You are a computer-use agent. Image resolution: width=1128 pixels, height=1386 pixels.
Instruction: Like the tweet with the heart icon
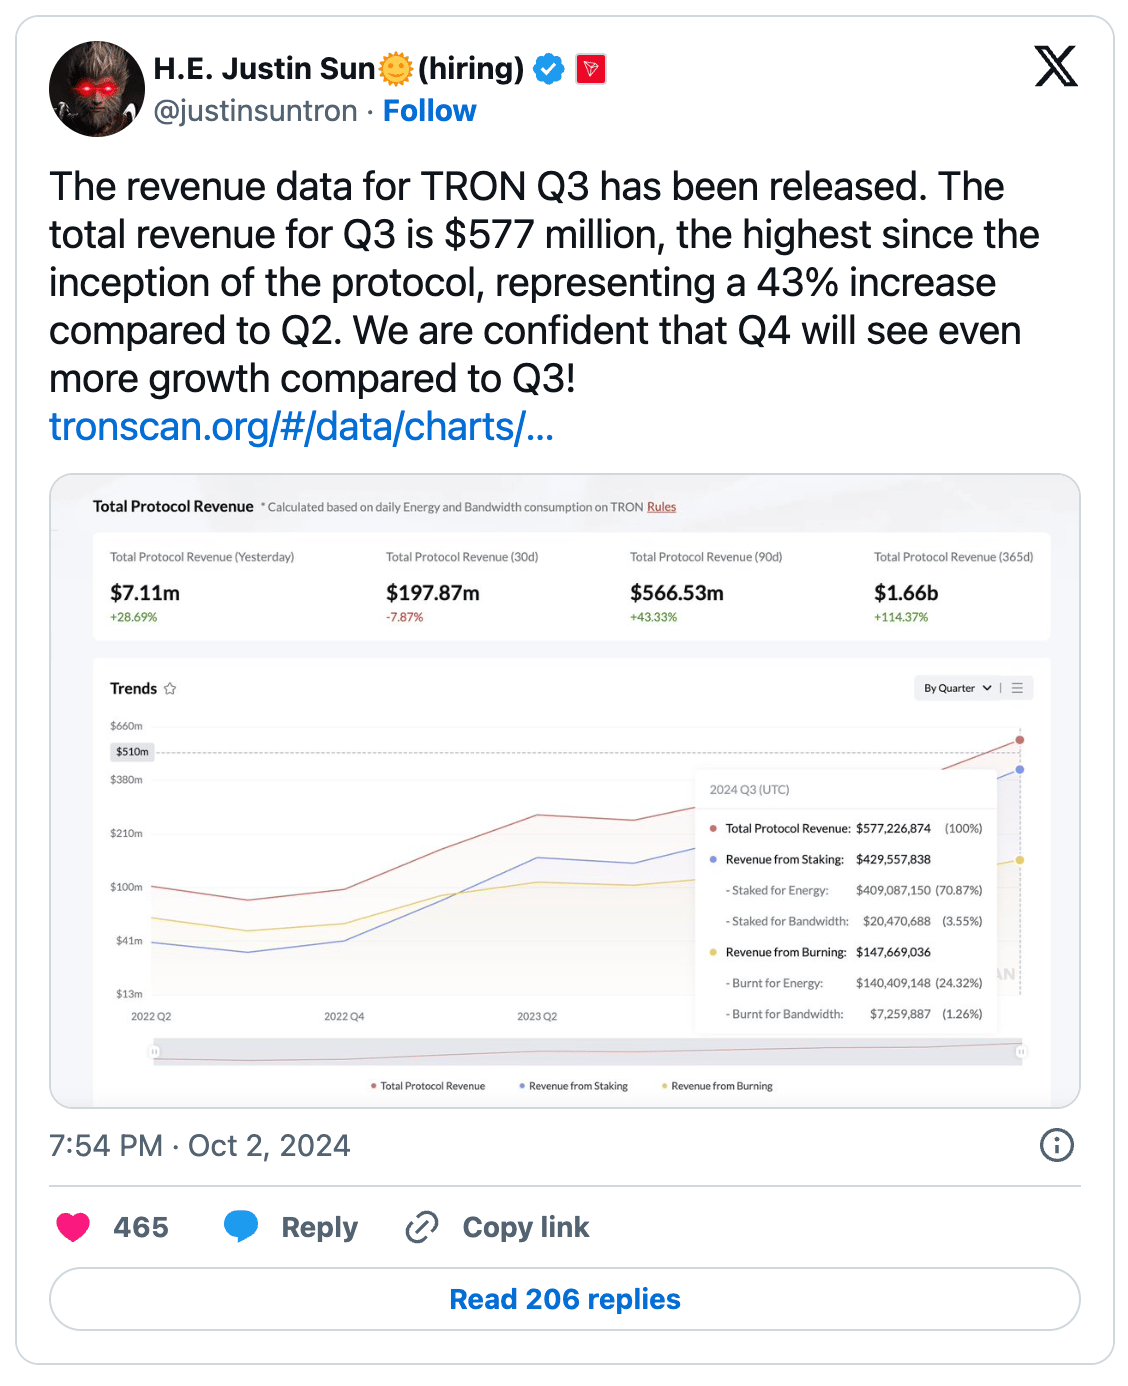click(73, 1227)
